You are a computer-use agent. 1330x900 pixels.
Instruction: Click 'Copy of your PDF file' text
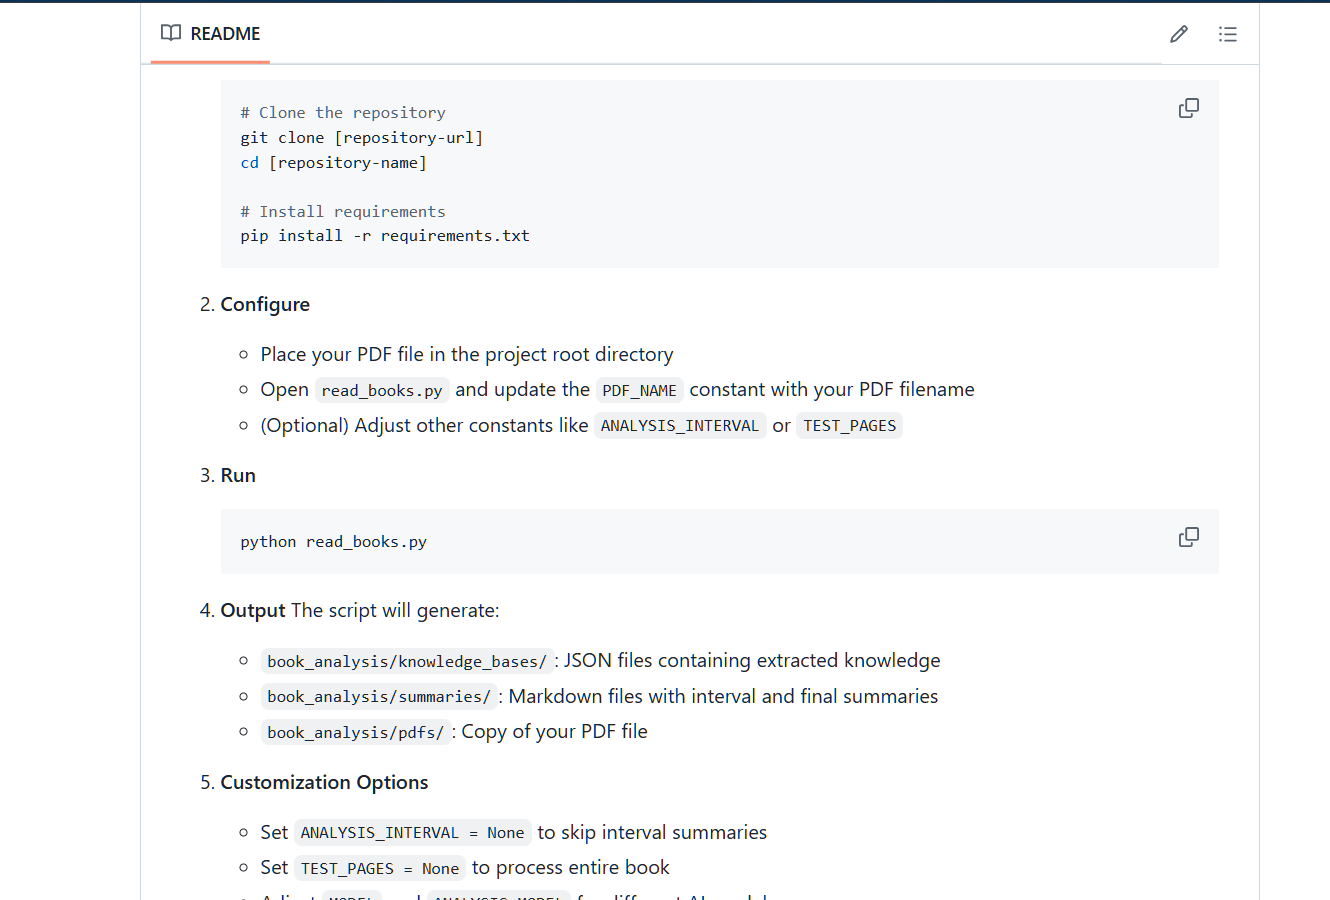pyautogui.click(x=554, y=732)
